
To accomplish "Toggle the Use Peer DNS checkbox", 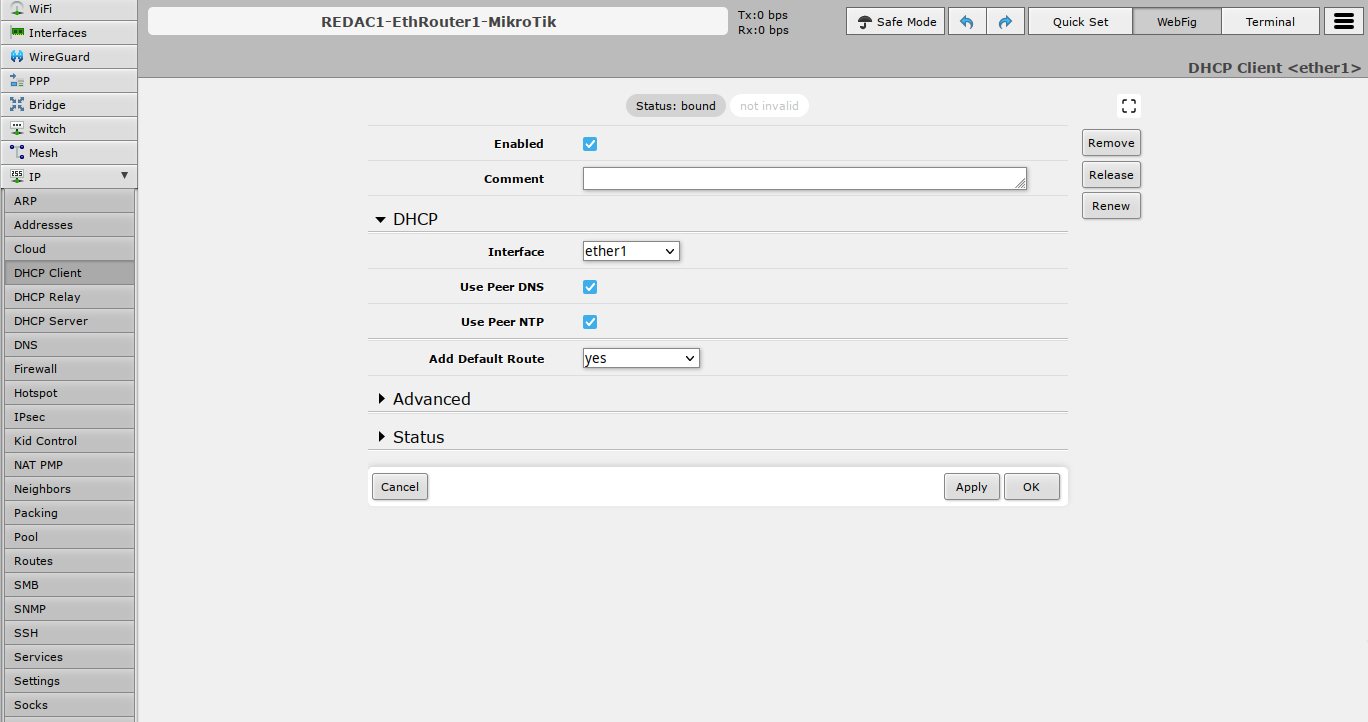I will [x=590, y=287].
